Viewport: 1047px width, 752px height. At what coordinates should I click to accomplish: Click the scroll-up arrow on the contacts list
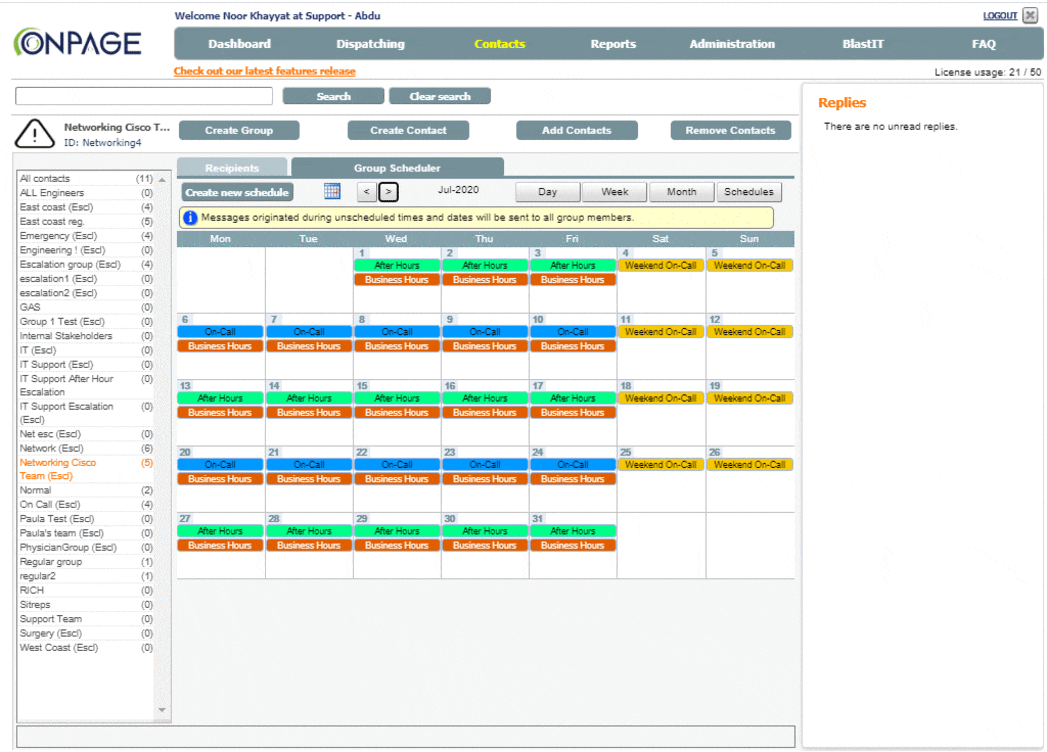pyautogui.click(x=161, y=178)
